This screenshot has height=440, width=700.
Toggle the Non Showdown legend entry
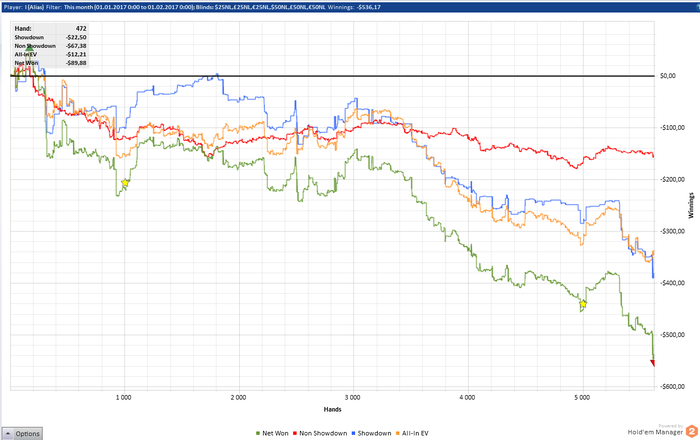click(x=320, y=433)
